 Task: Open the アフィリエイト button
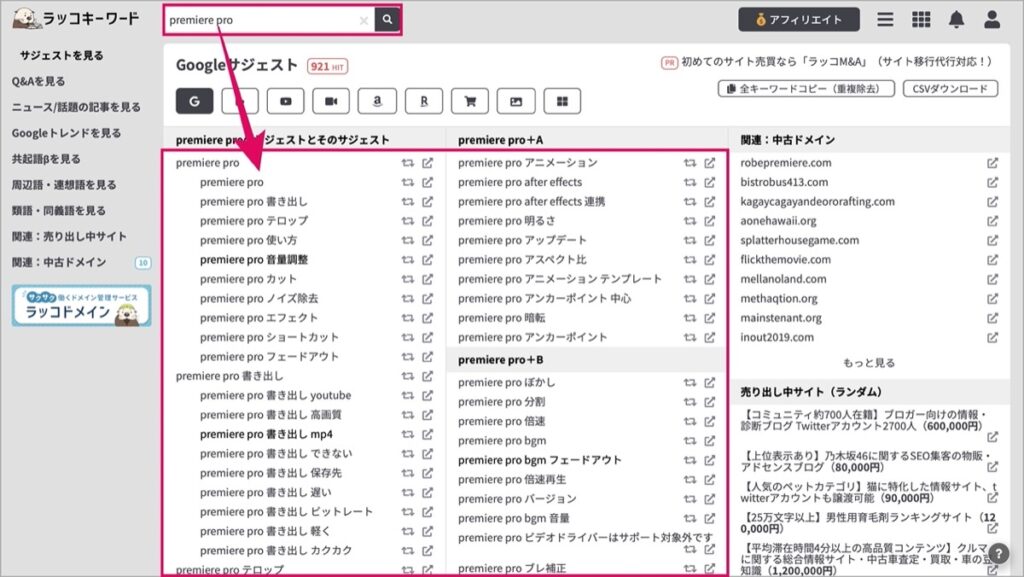pos(799,20)
